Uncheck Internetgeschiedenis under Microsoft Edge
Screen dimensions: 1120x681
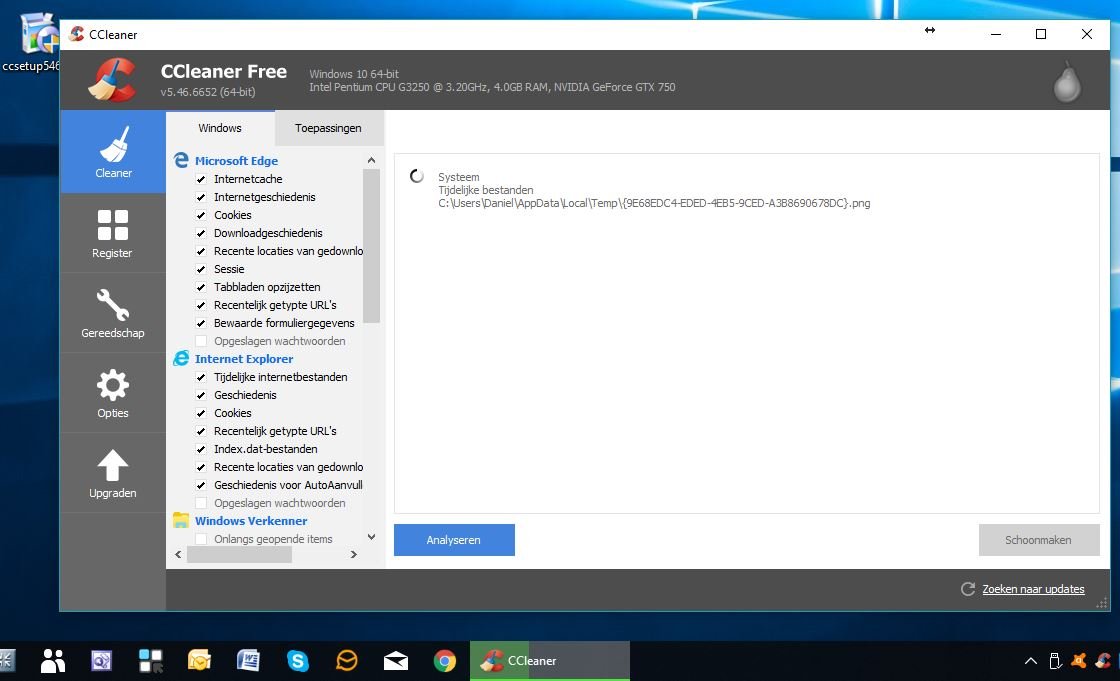tap(201, 197)
